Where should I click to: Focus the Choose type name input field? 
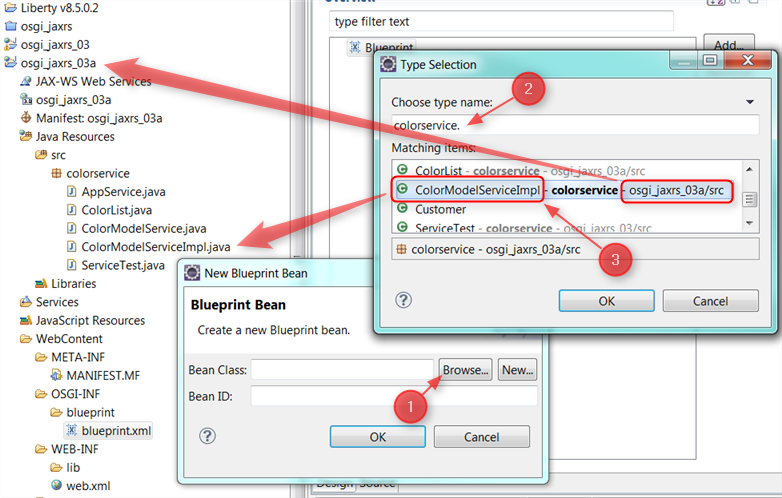575,126
